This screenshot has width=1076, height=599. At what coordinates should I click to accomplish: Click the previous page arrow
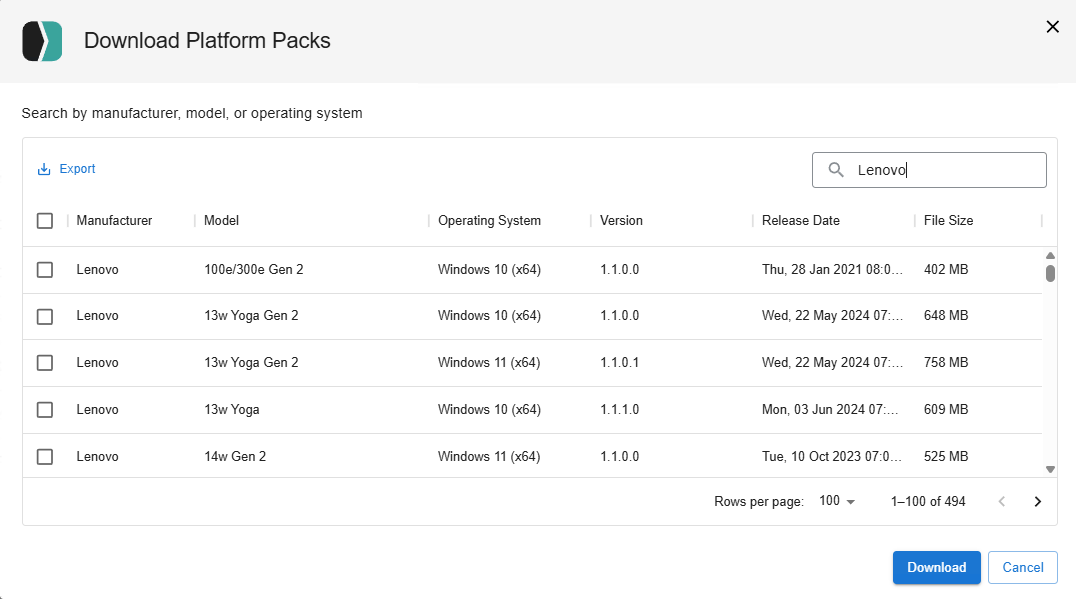click(x=1001, y=502)
